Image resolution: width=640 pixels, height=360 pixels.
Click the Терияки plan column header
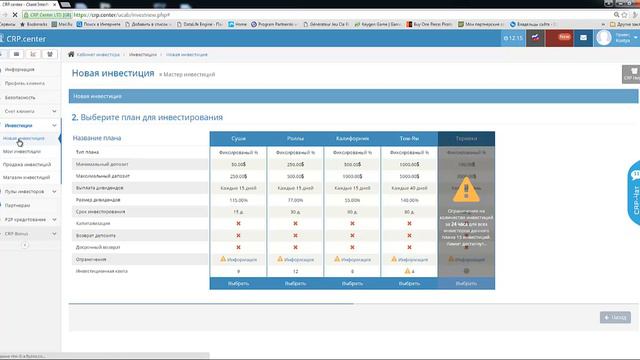[466, 139]
